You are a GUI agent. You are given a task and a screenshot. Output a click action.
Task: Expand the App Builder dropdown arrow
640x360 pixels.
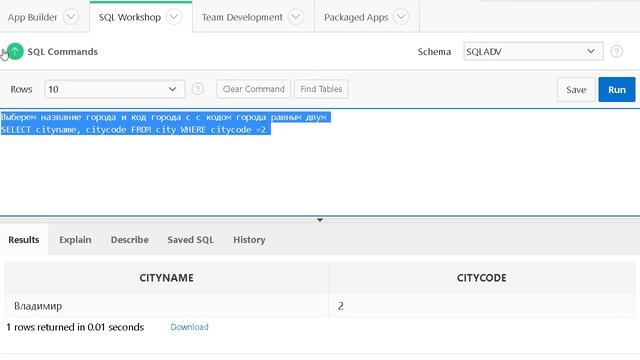(71, 17)
